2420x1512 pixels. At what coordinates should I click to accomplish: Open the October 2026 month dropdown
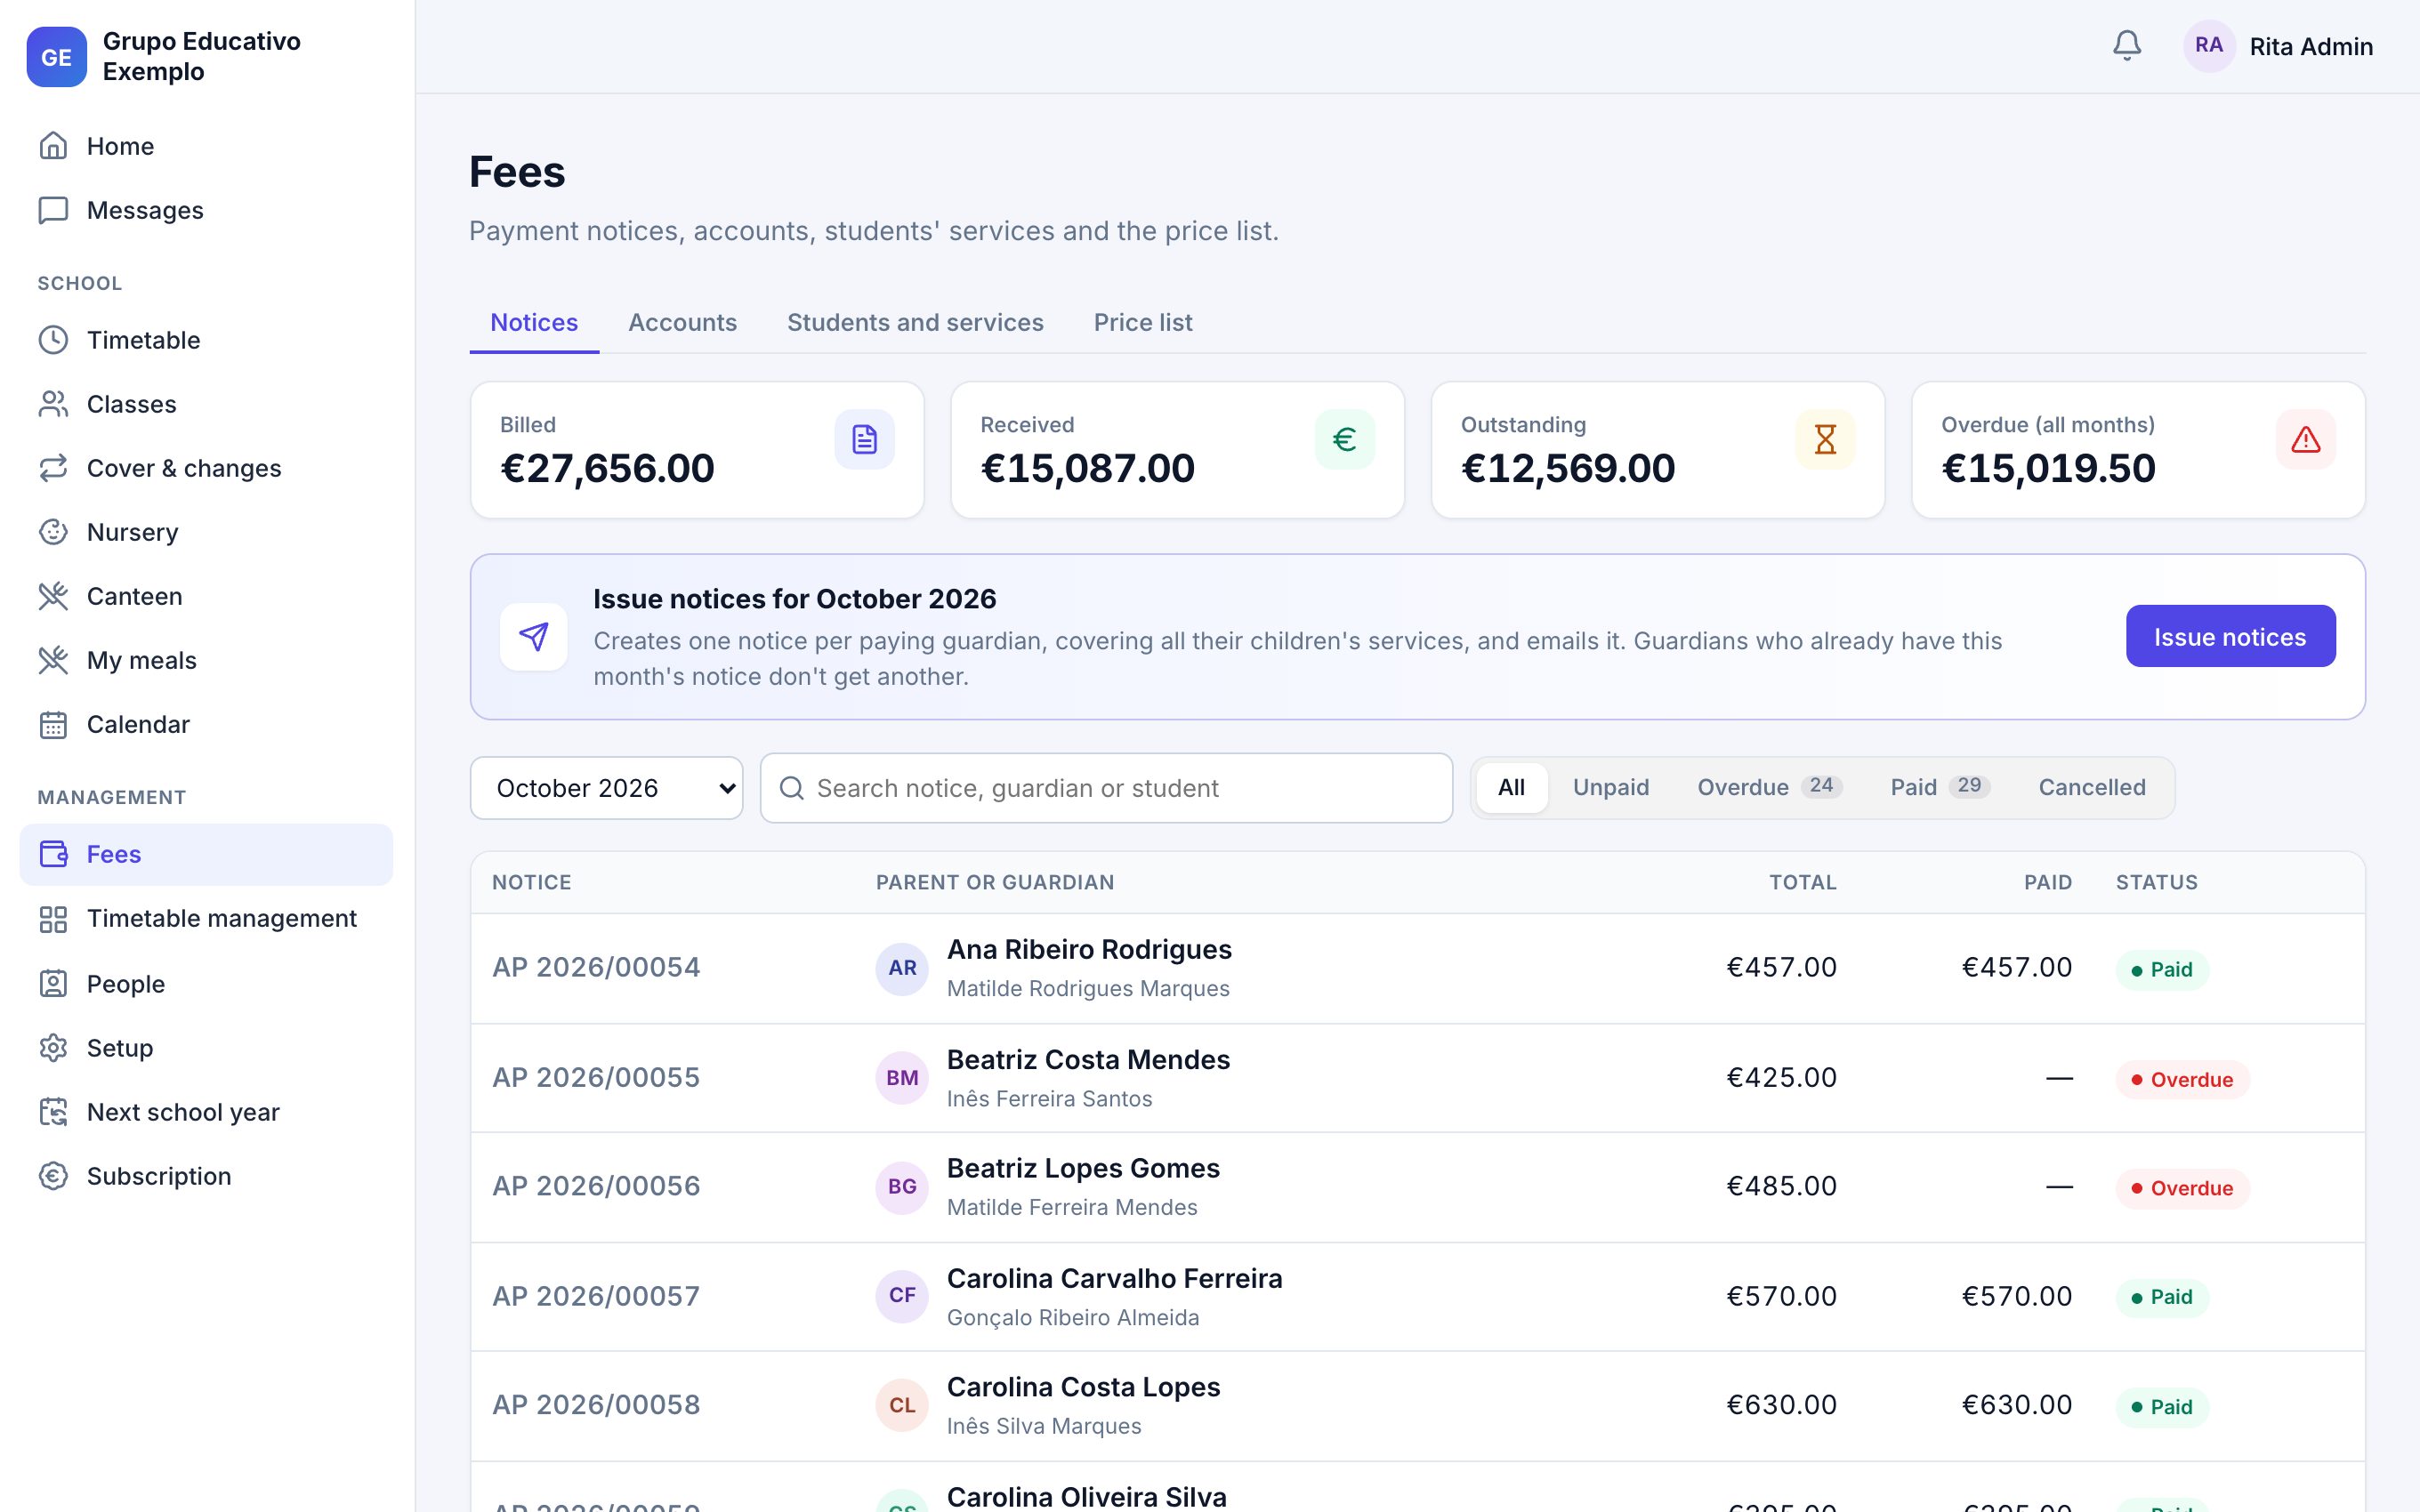coord(607,788)
